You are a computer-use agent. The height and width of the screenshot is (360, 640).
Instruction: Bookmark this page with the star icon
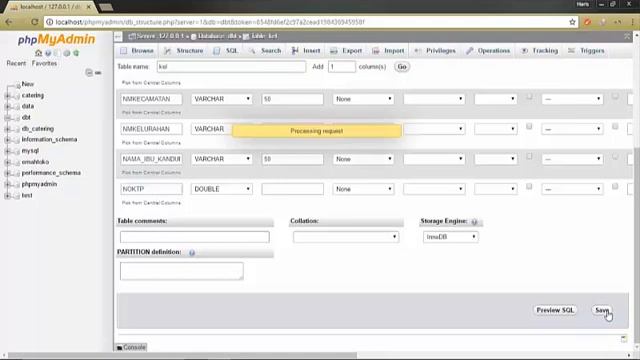coord(572,22)
